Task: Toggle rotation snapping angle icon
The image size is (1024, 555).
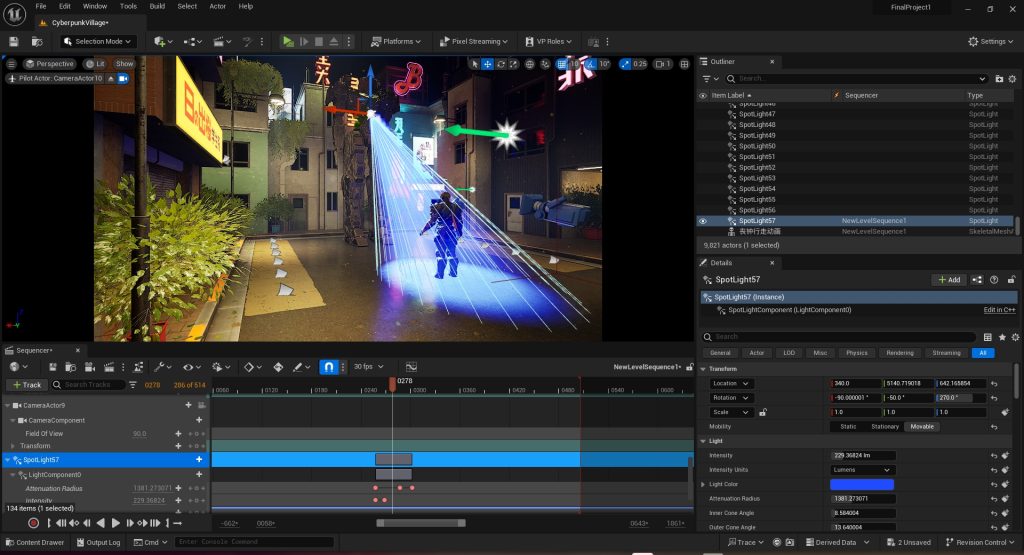Action: pyautogui.click(x=591, y=64)
